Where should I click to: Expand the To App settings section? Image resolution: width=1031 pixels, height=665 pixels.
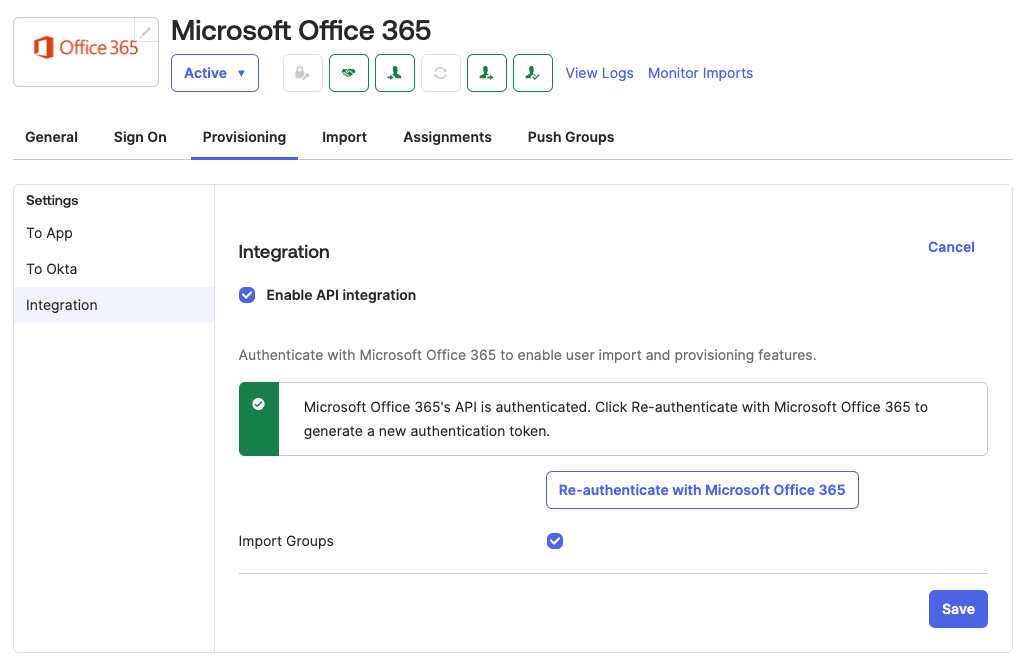pos(49,233)
